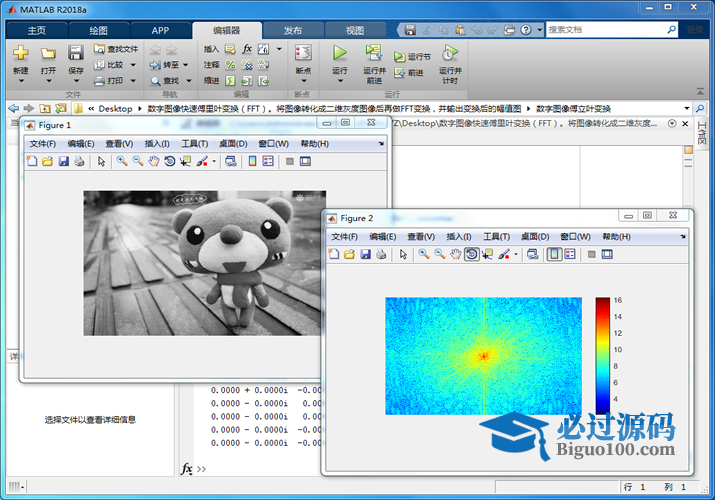Click the Data Cursor tool in Figure 1
The width and height of the screenshot is (715, 500).
186,161
